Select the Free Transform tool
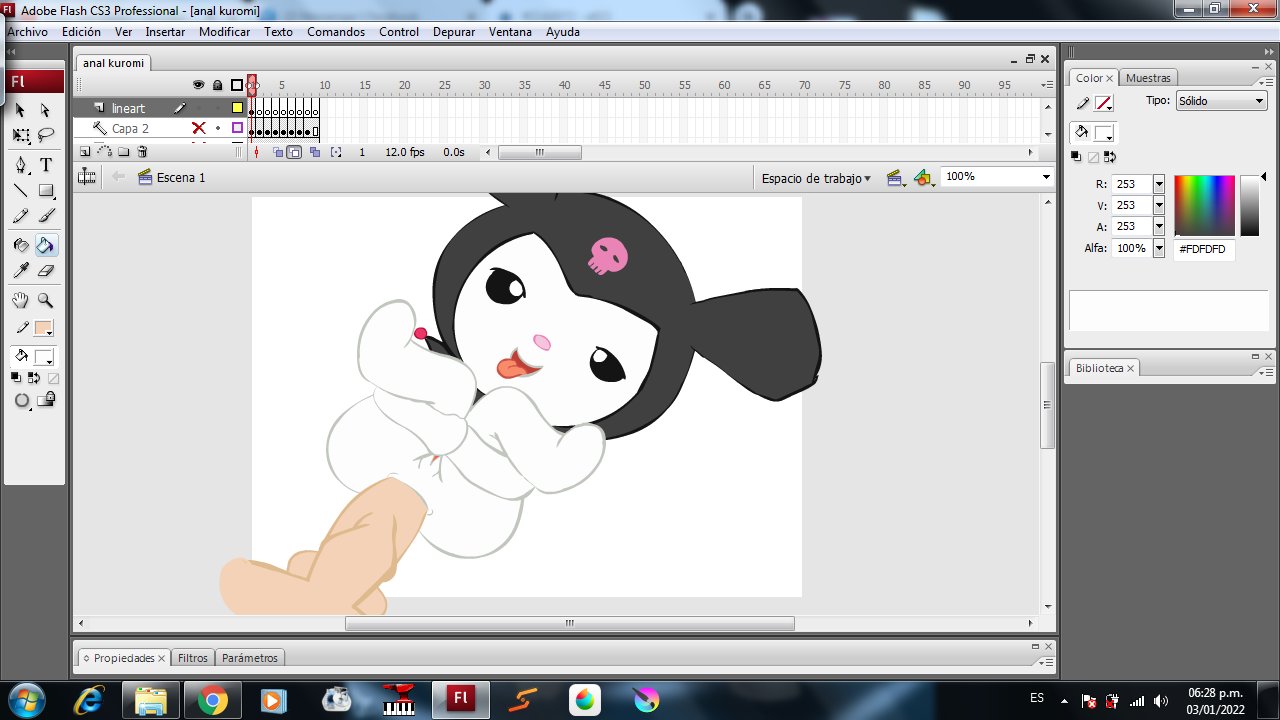 21,135
